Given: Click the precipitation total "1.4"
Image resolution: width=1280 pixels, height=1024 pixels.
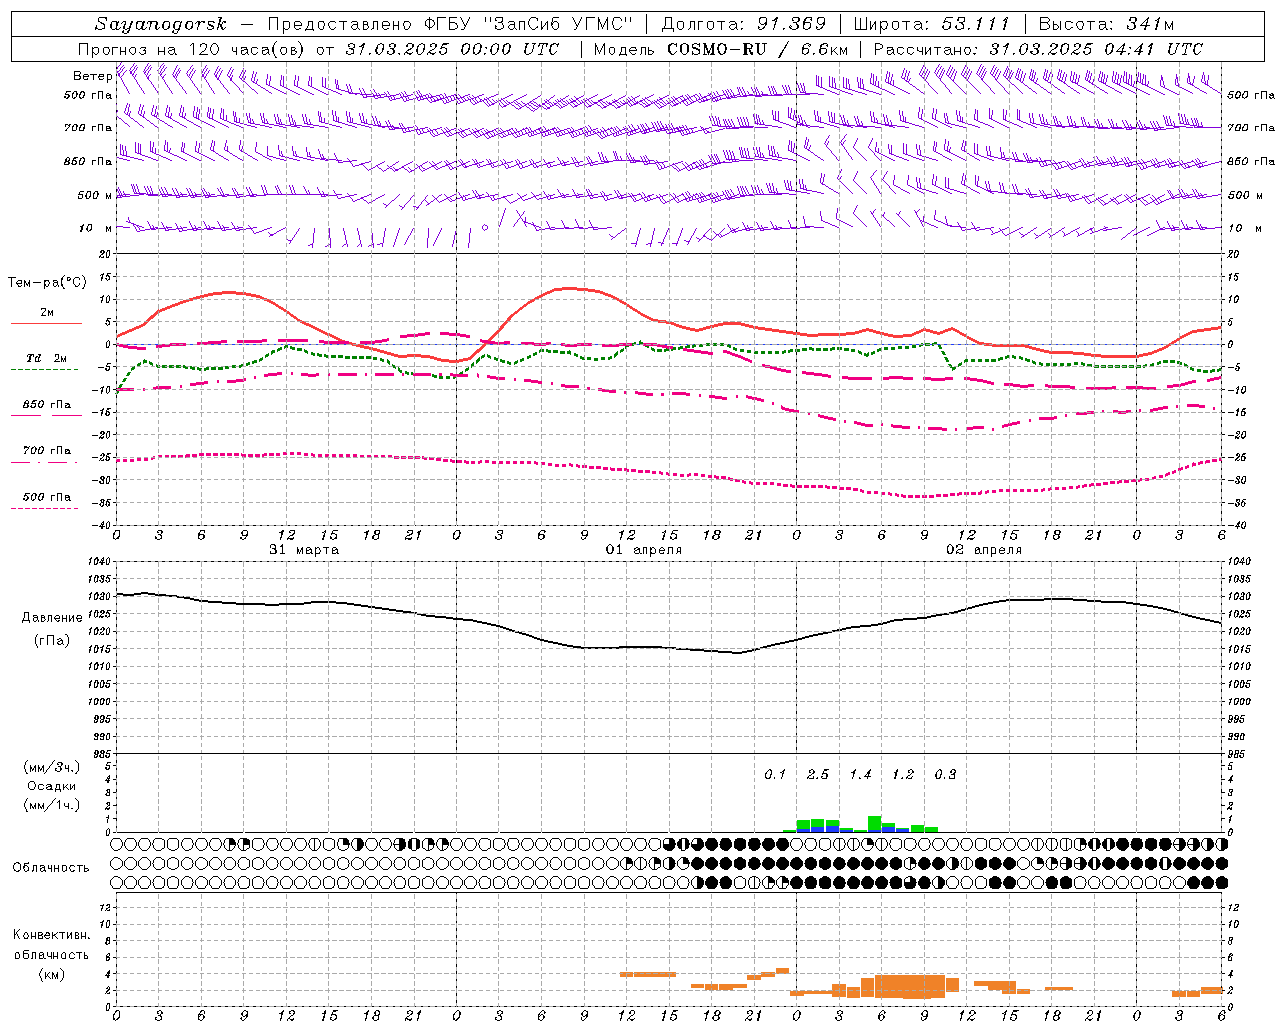Looking at the screenshot, I should (x=860, y=775).
